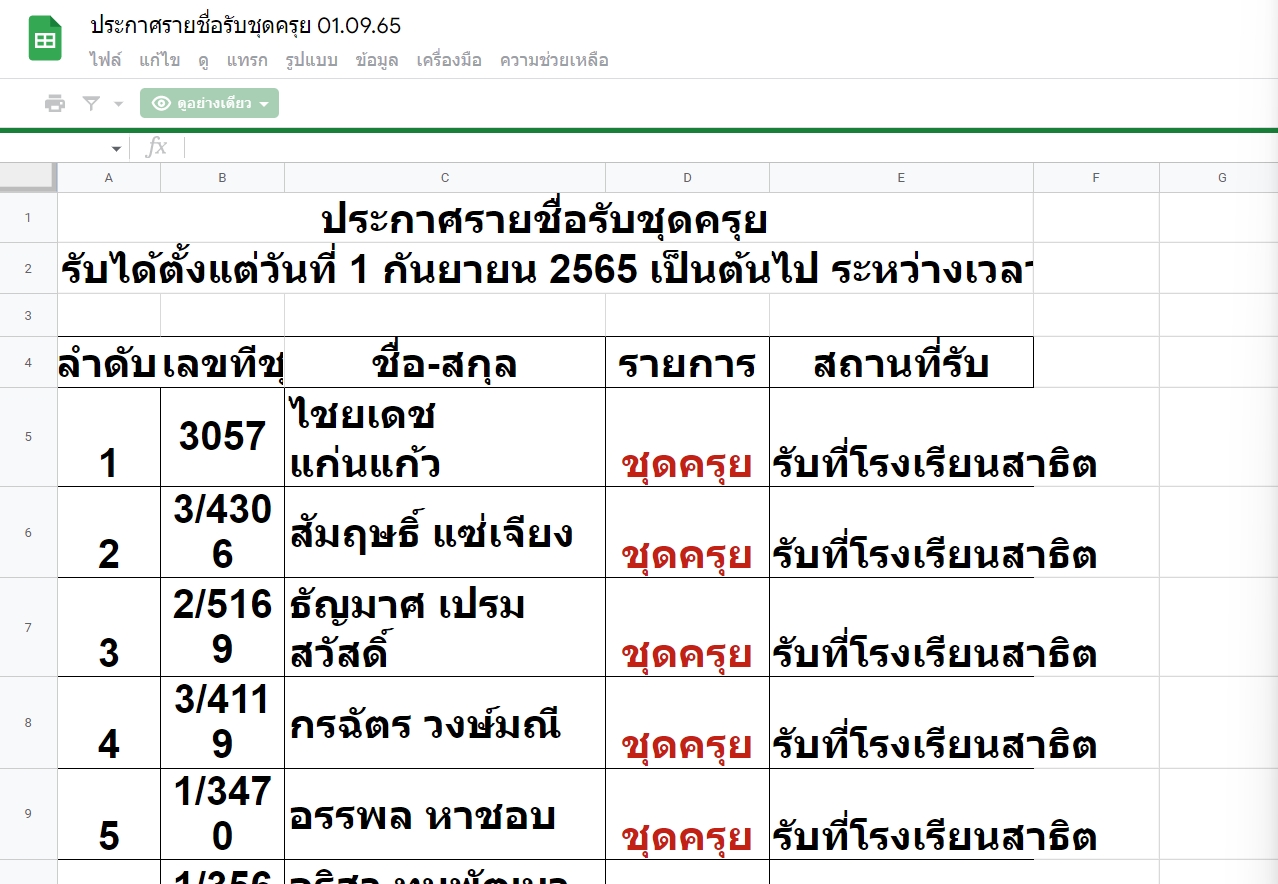Open the ไฟล์ menu
Screen dimensions: 1278x884
[x=105, y=60]
